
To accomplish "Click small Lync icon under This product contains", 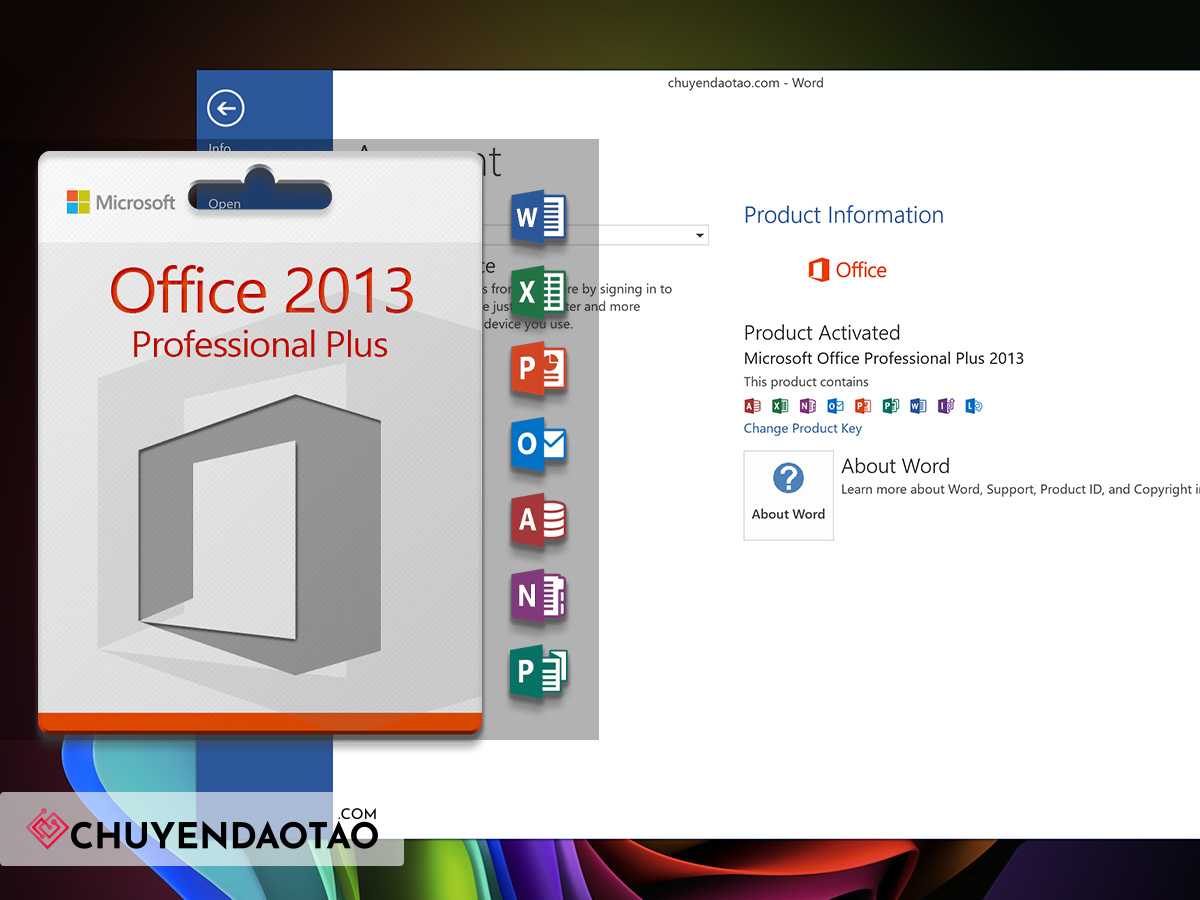I will click(x=974, y=406).
